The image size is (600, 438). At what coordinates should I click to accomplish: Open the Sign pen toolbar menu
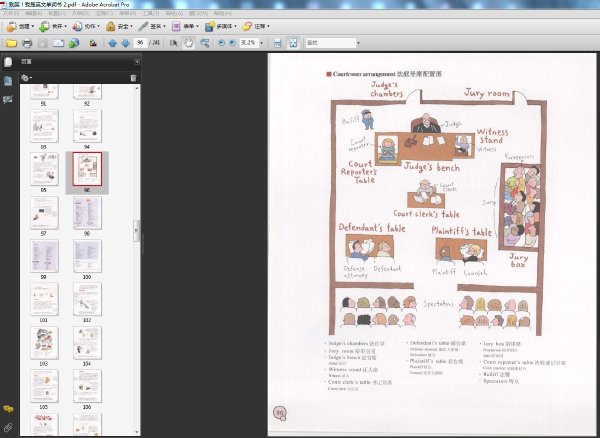[x=152, y=26]
